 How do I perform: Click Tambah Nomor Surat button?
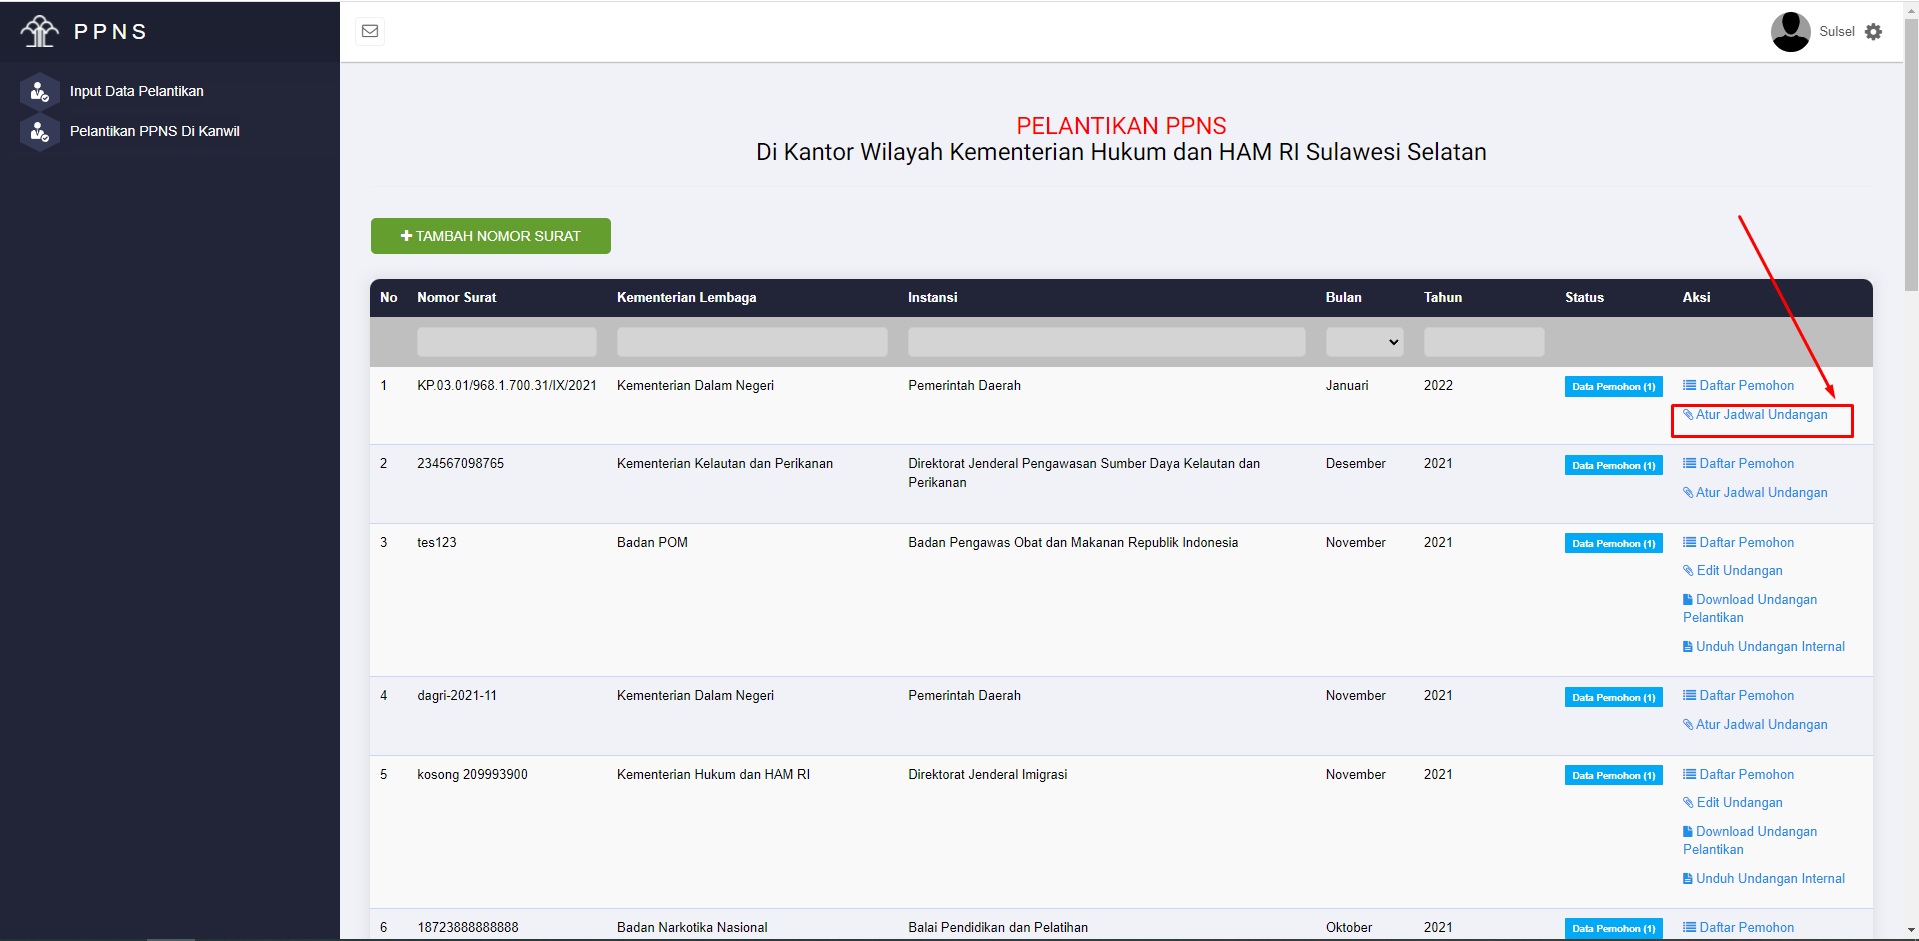[491, 236]
